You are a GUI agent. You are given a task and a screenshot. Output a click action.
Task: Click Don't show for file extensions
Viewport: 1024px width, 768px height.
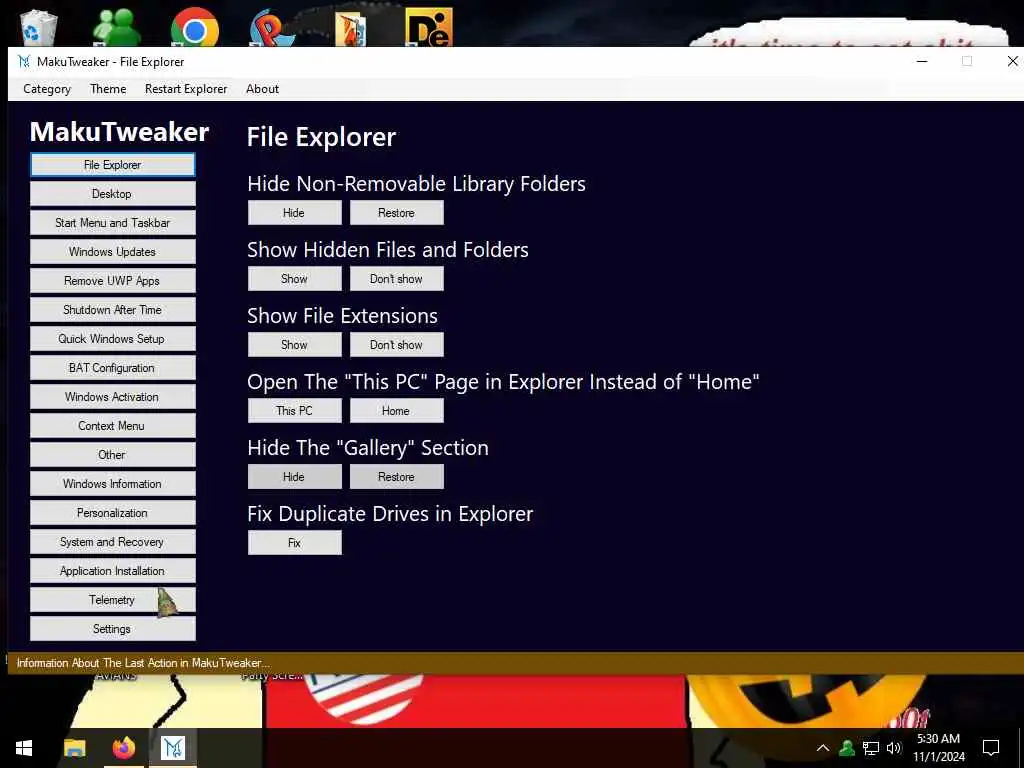pyautogui.click(x=396, y=345)
